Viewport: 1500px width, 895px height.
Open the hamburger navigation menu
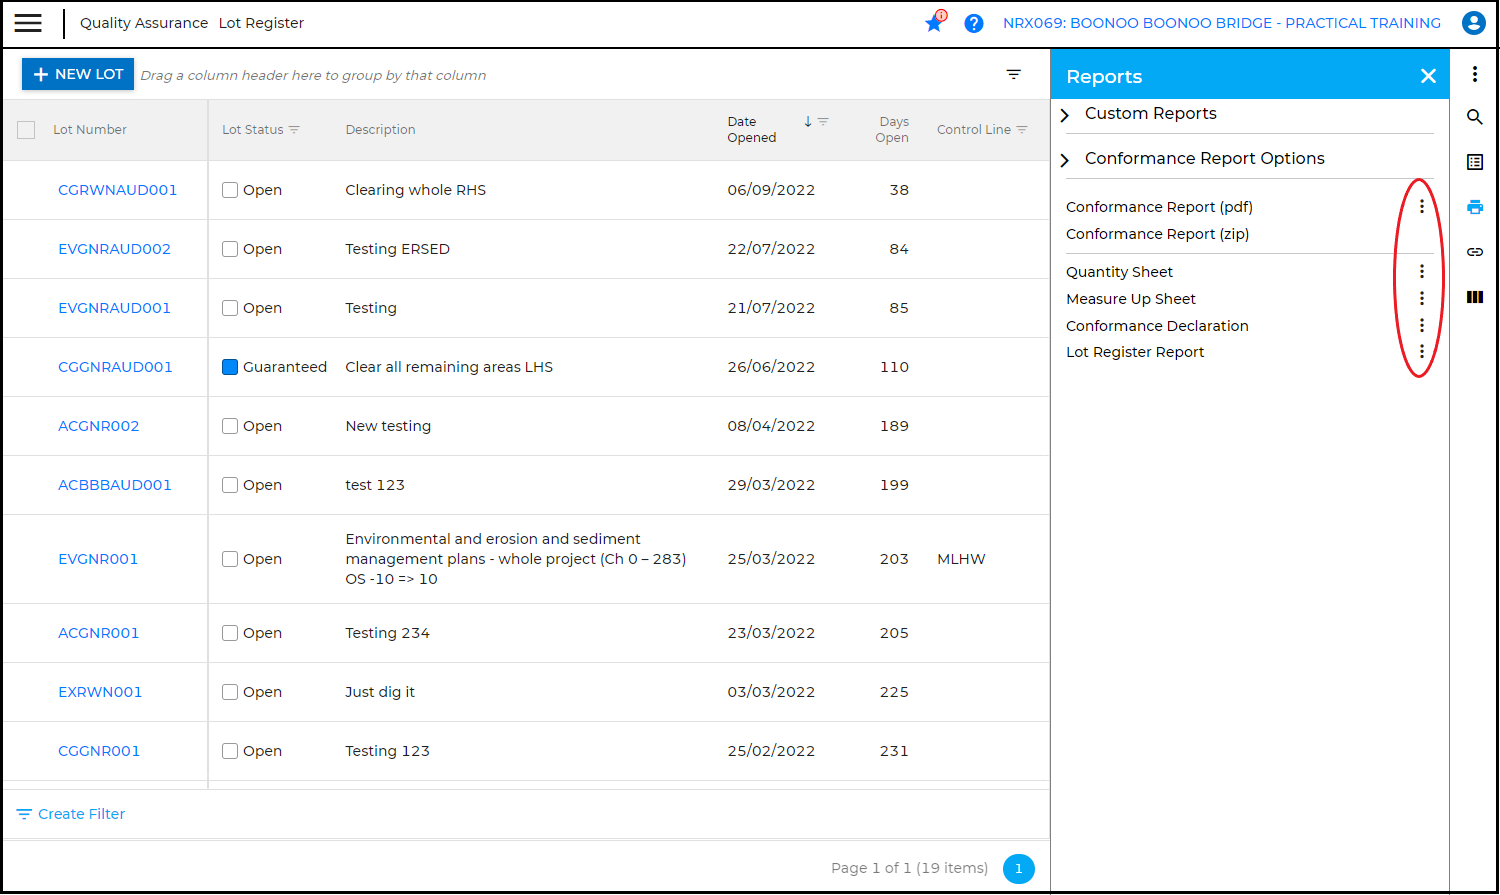28,23
